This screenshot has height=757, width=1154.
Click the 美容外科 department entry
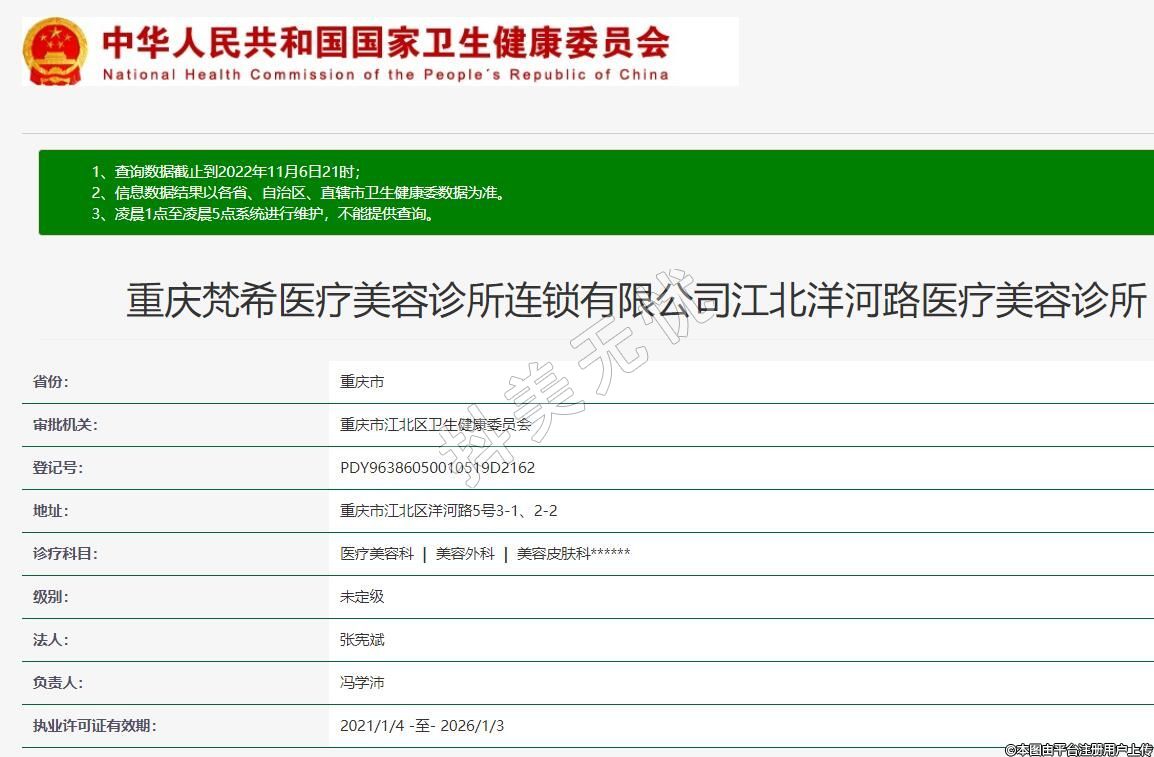465,554
